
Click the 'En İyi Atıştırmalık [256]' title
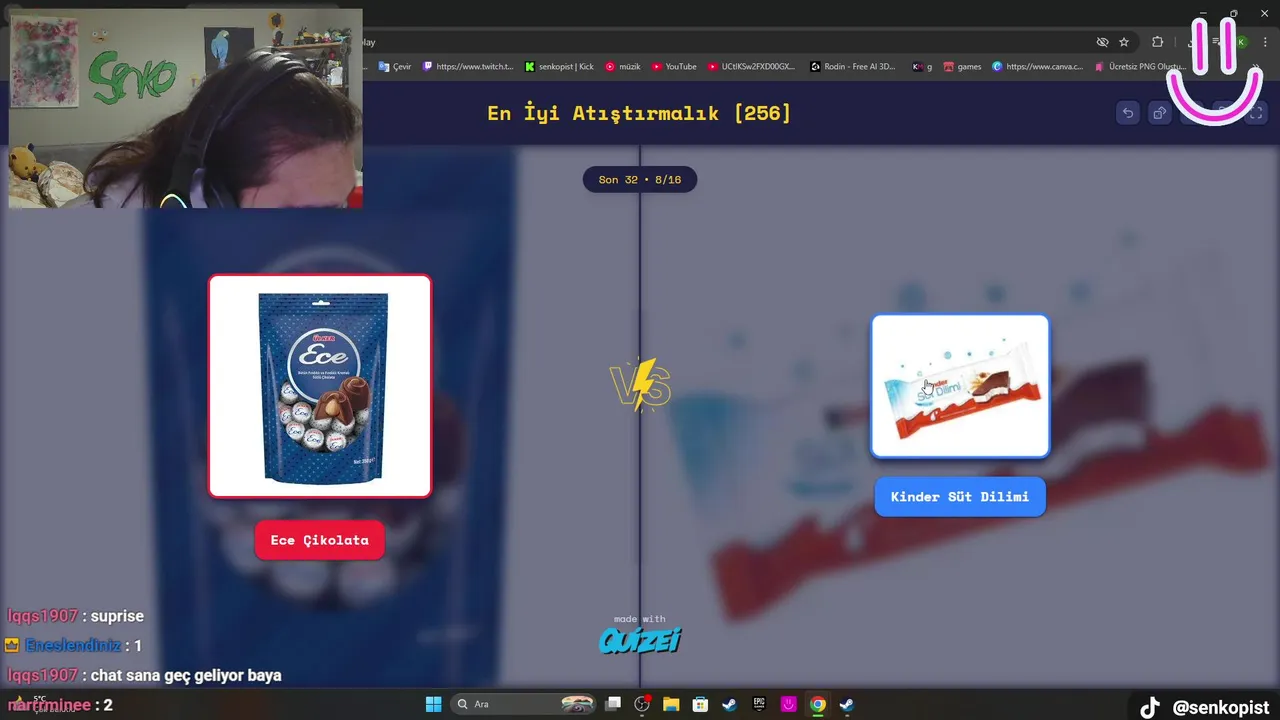pyautogui.click(x=639, y=113)
